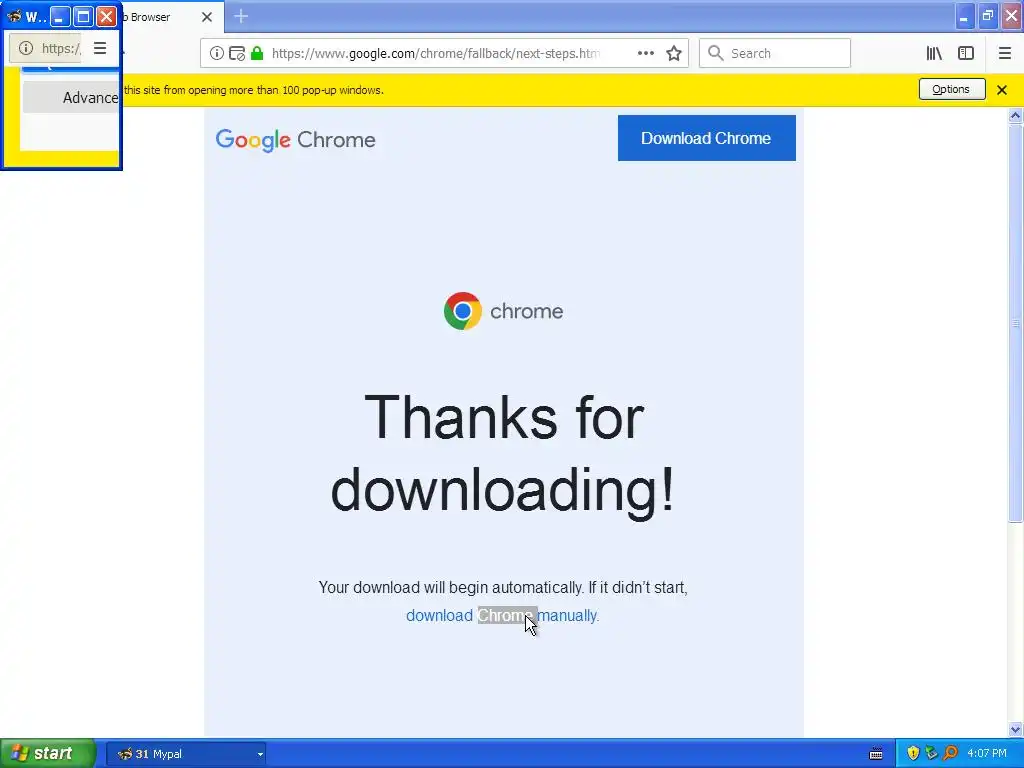Open main browser hamburger menu
Screen dimensions: 1024x768
point(1005,54)
